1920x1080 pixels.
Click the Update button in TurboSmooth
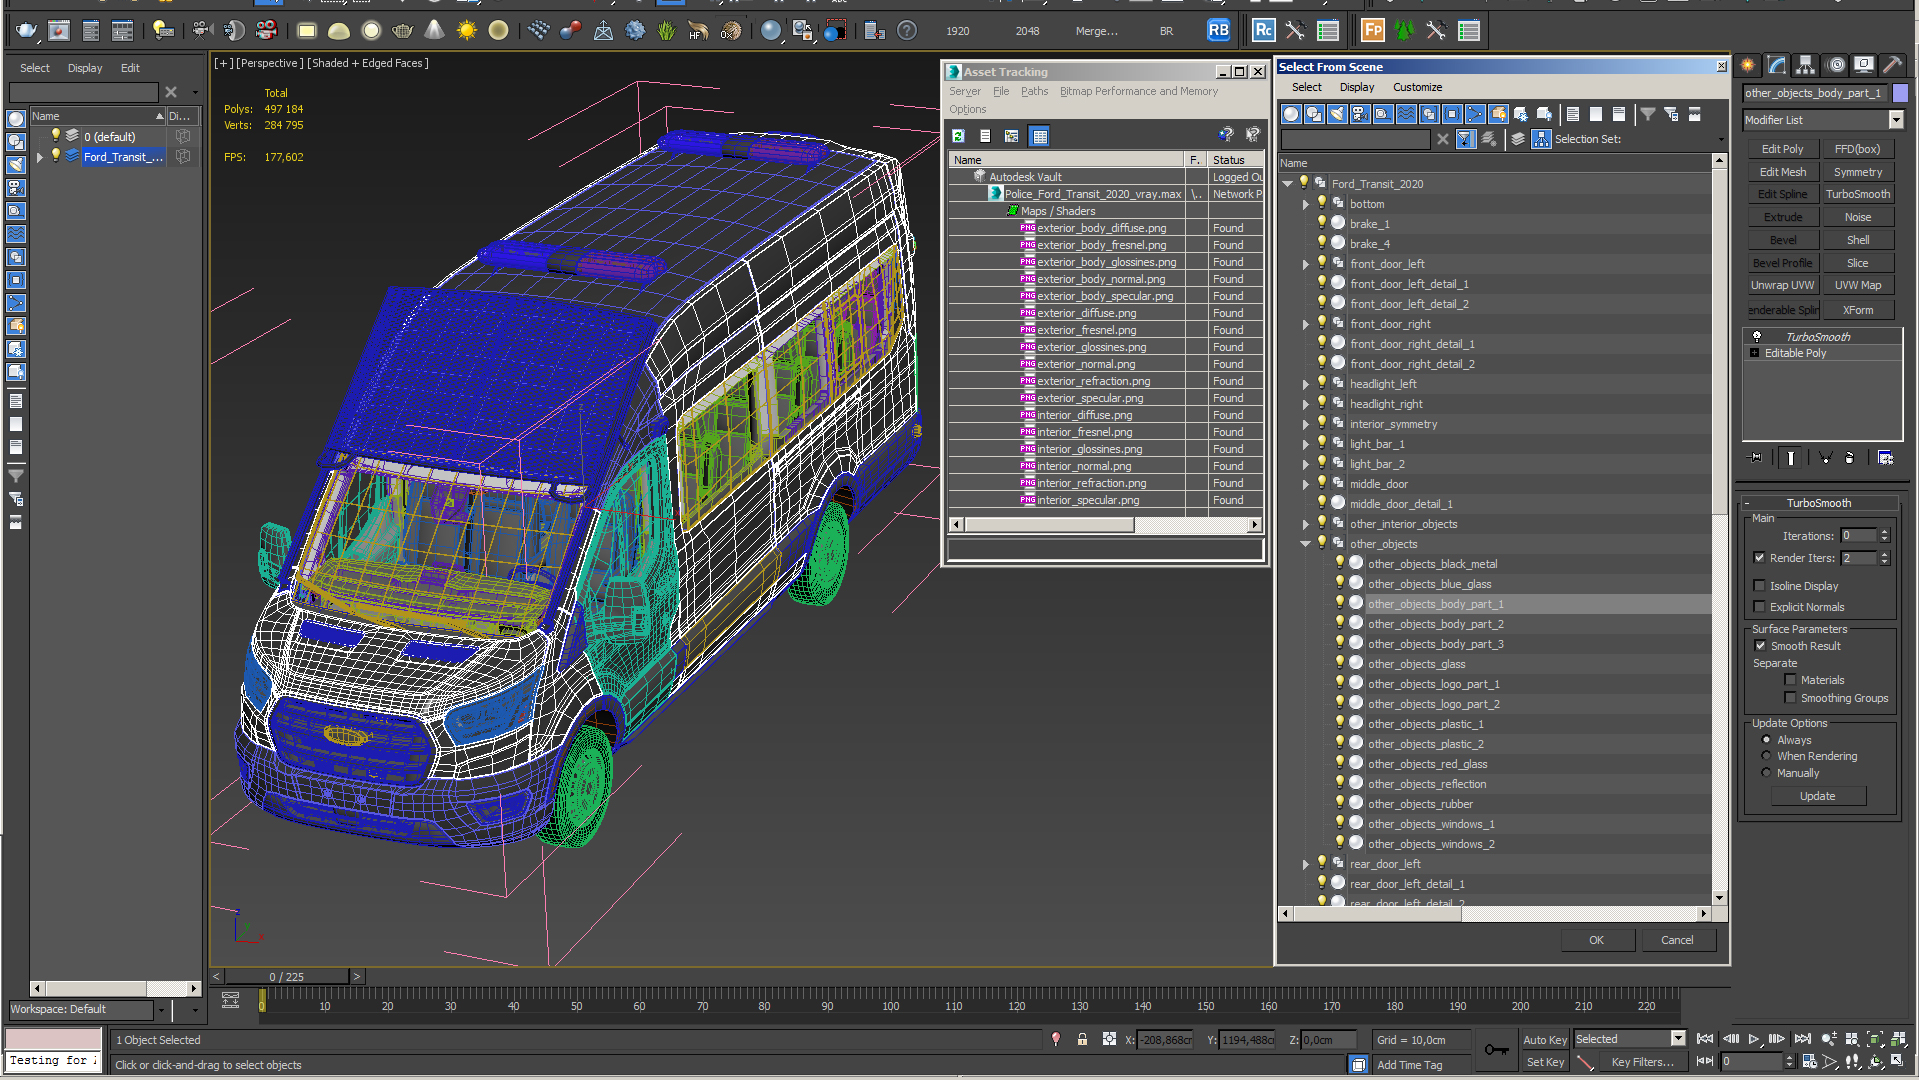[x=1817, y=796]
